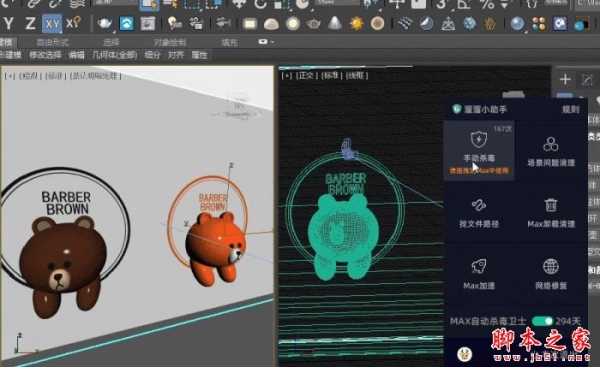Viewport: 600px width, 367px height.
Task: Click the yellow sun light icon
Action: [x=356, y=24]
